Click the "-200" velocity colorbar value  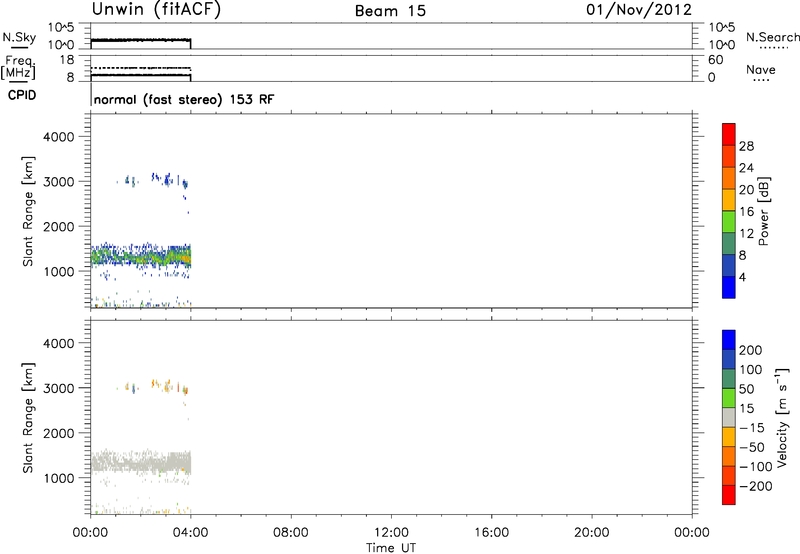pyautogui.click(x=756, y=486)
